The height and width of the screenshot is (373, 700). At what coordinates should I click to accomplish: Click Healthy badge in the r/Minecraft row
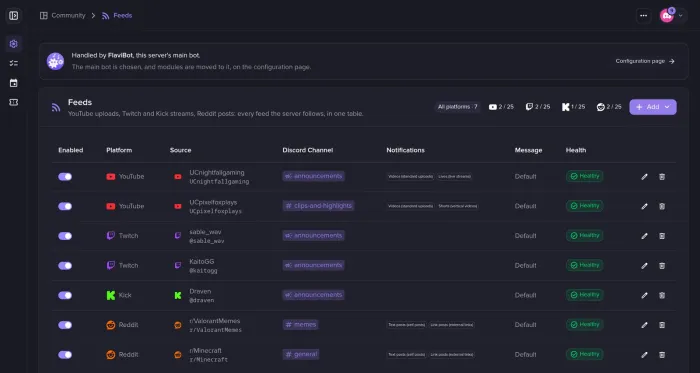tap(585, 354)
